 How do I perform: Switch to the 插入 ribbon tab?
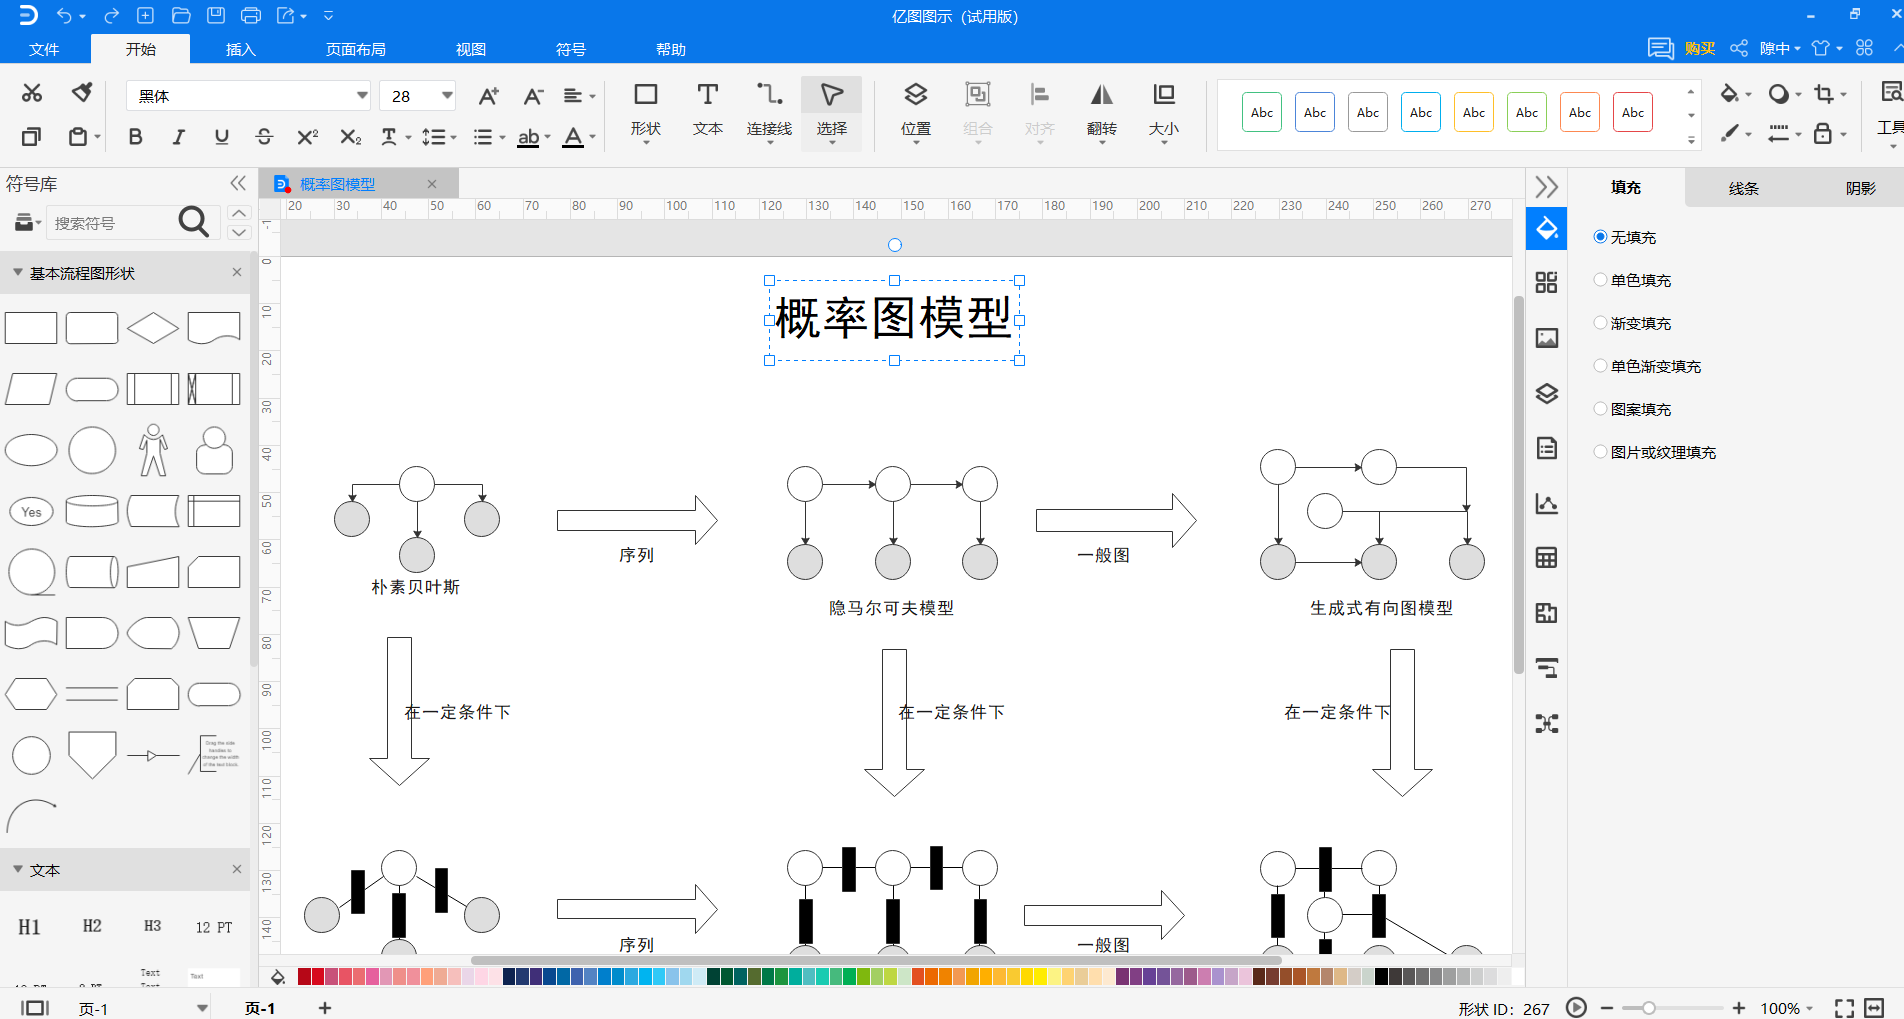[x=240, y=49]
